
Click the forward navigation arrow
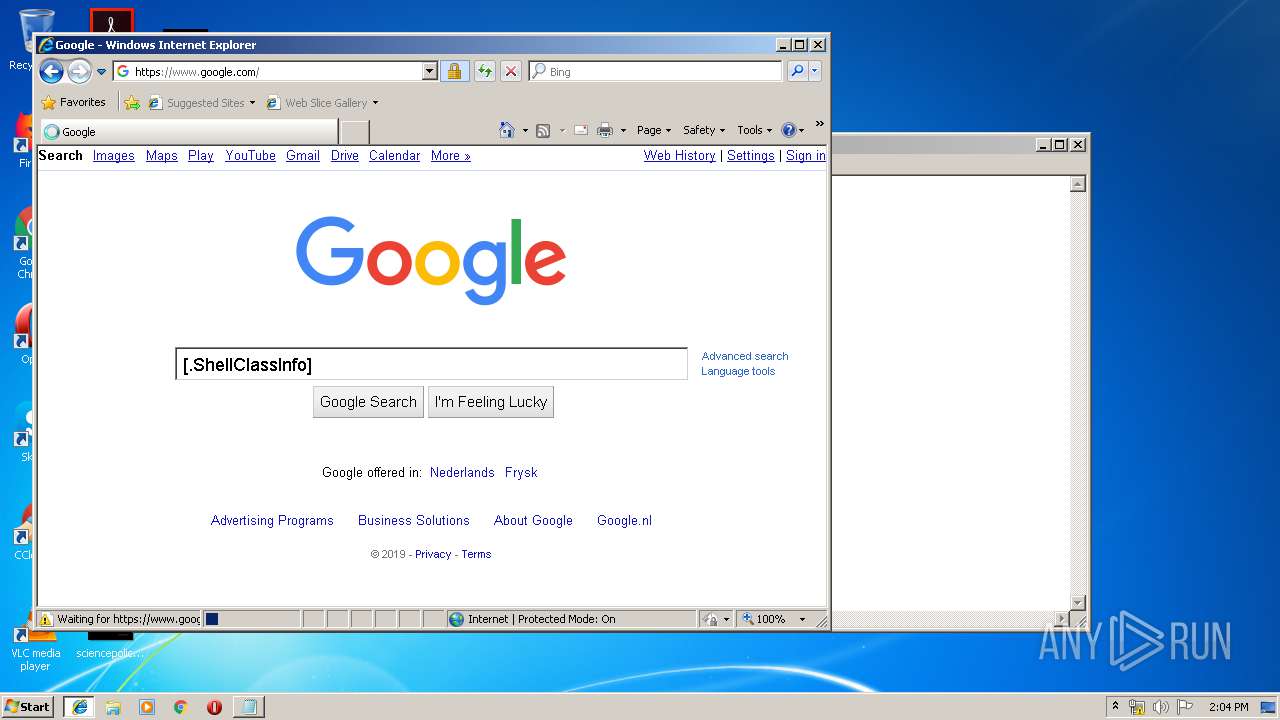click(79, 71)
